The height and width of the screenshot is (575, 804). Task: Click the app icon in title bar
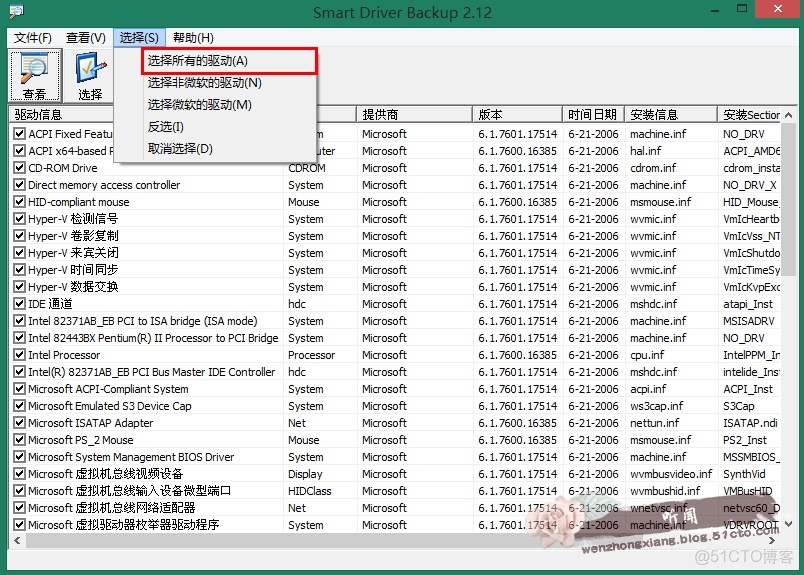[x=16, y=11]
